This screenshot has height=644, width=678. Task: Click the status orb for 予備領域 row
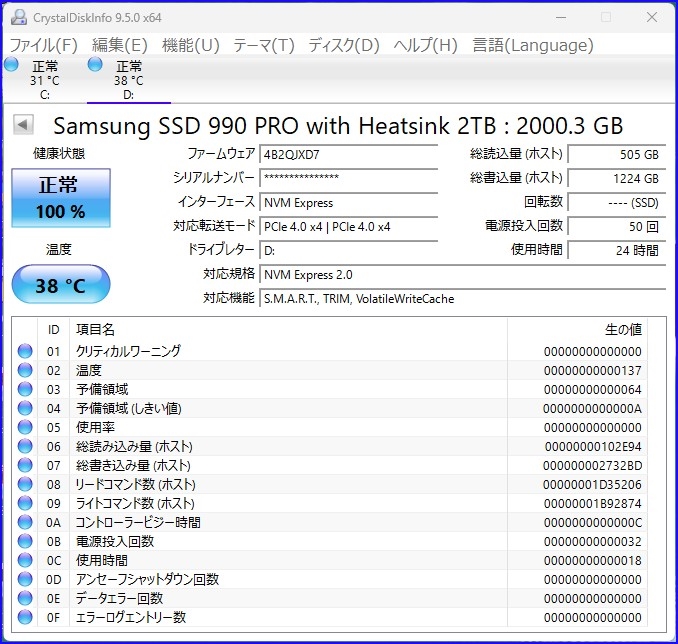25,389
